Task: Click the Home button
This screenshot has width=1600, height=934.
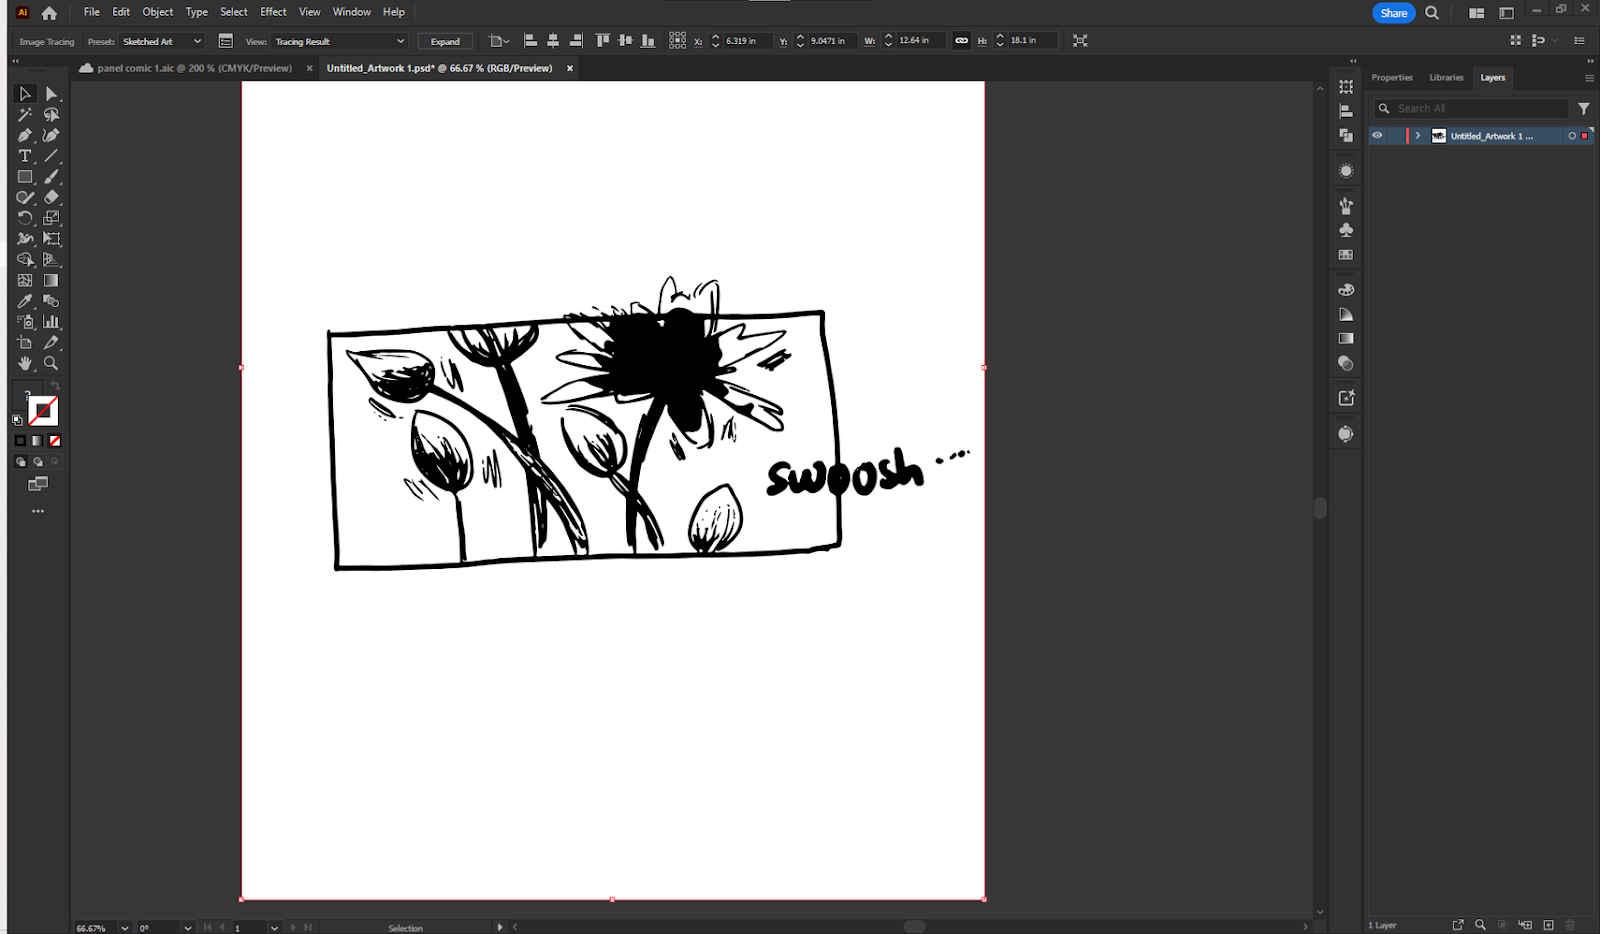Action: click(49, 13)
